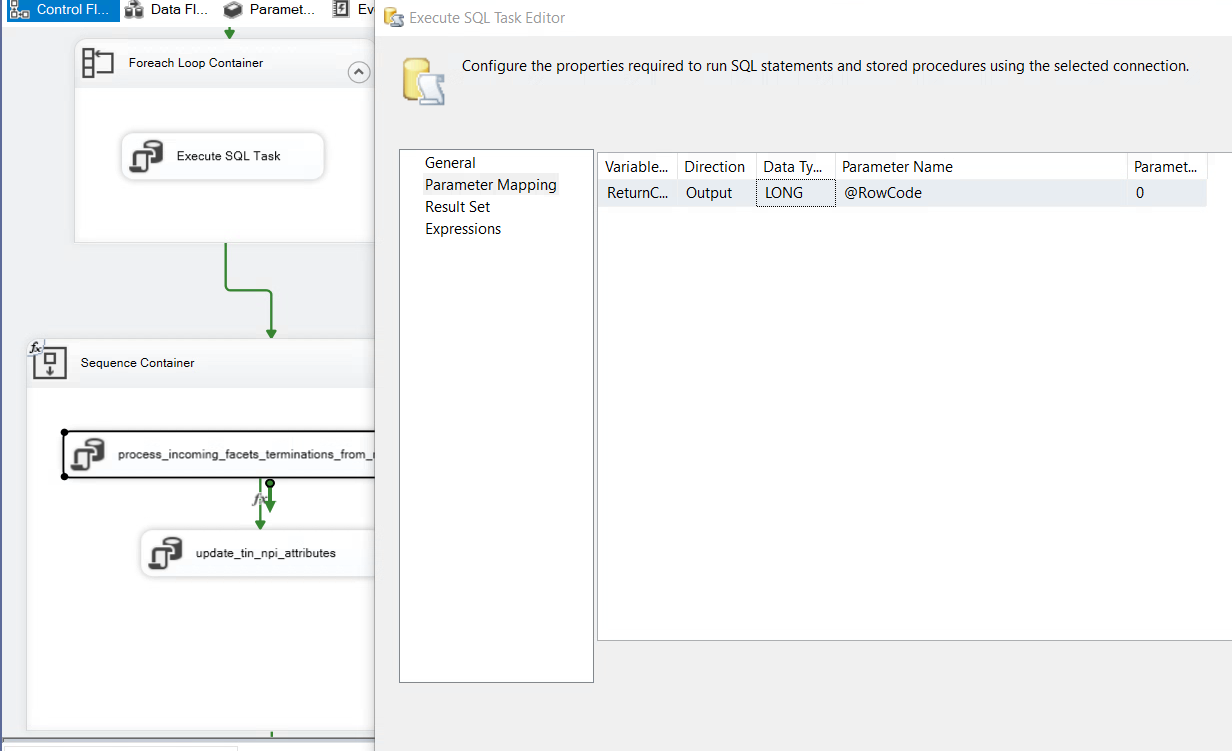Screen dimensions: 1232x751
Task: Edit the @RowCode parameter name cell
Action: coord(981,193)
